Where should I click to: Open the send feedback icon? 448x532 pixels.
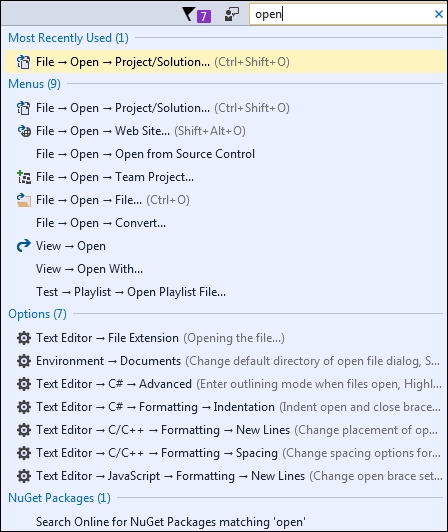coord(232,15)
